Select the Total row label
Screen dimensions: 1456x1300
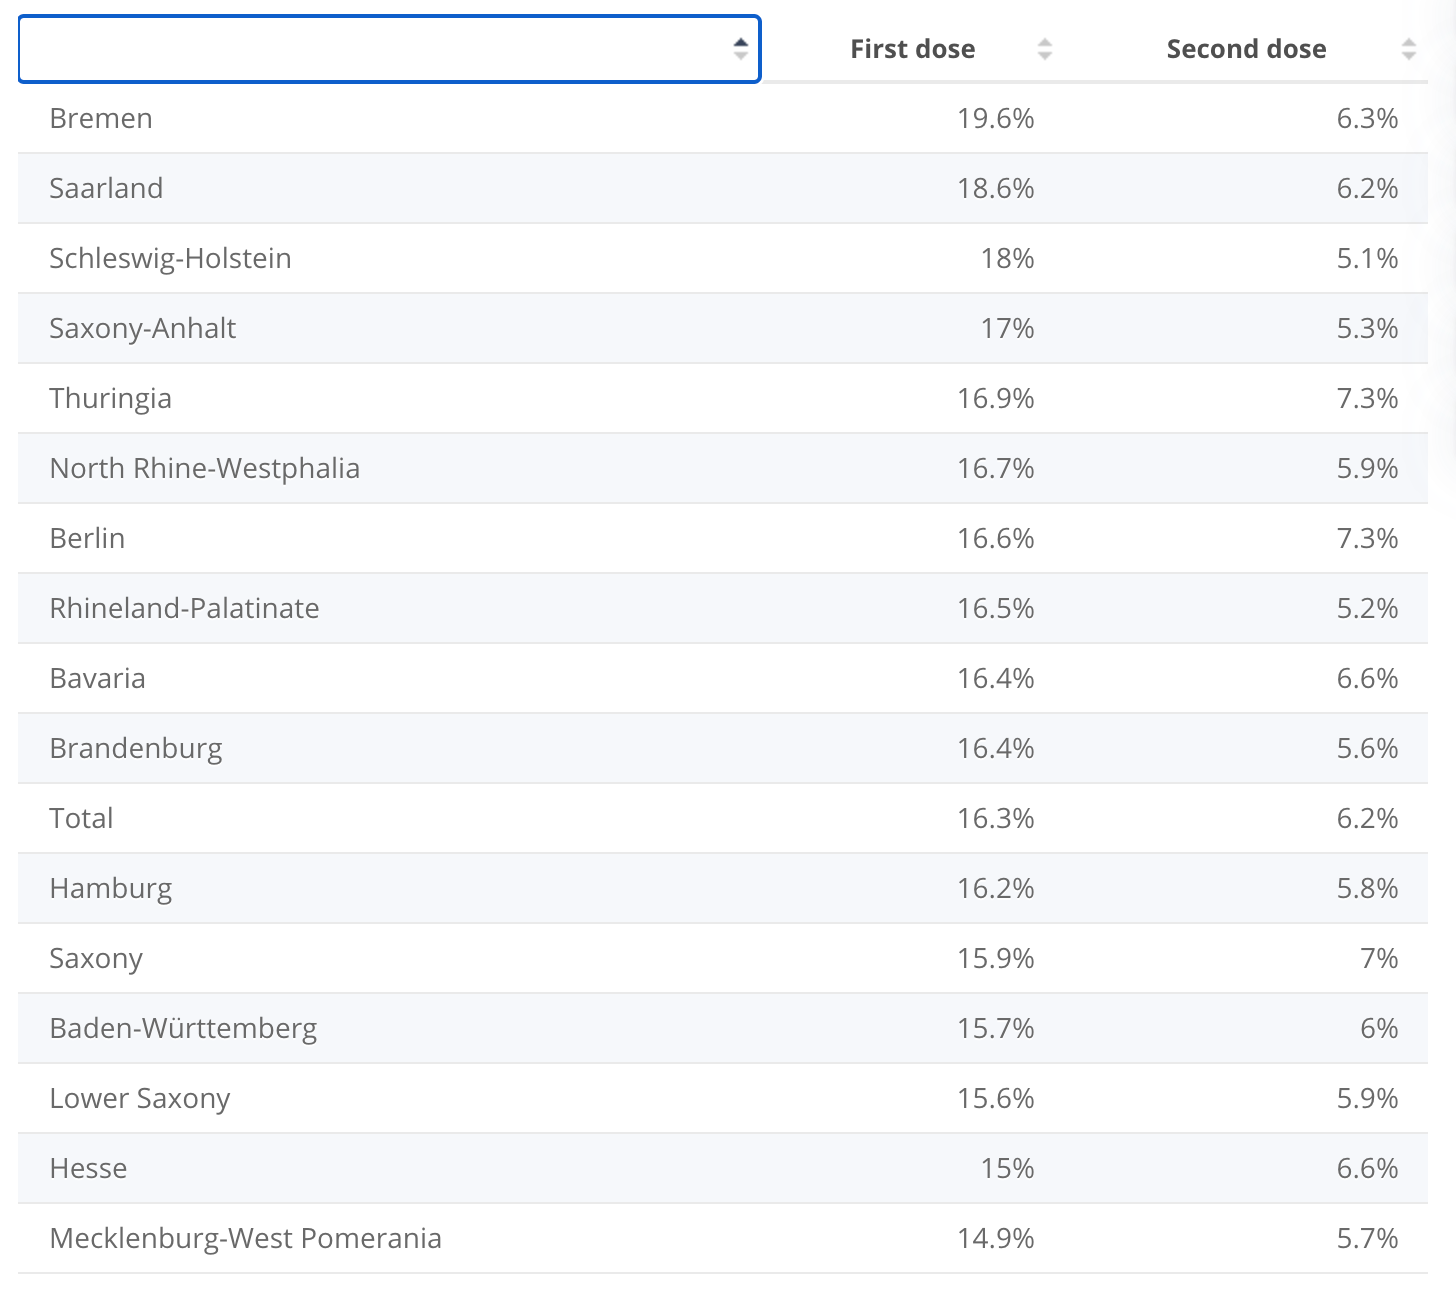coord(81,818)
